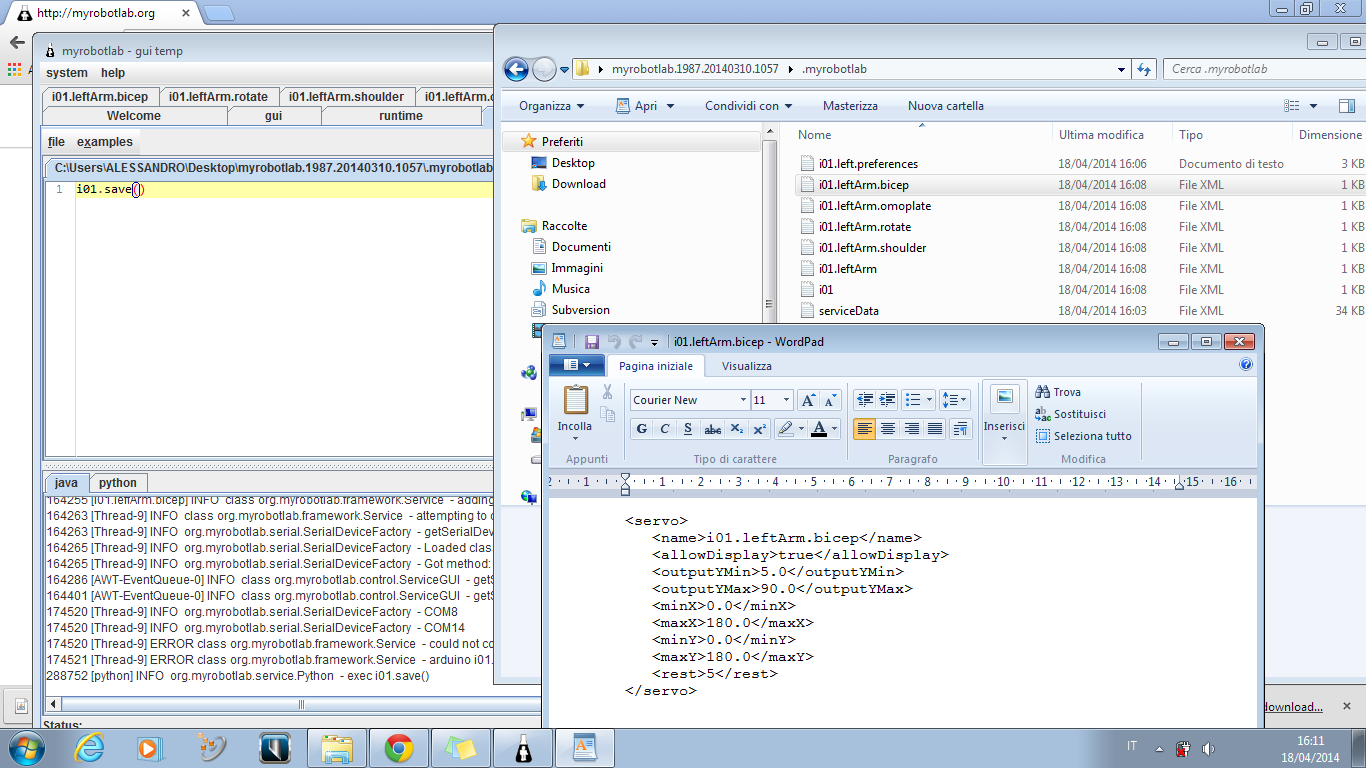Viewport: 1366px width, 768px height.
Task: Click the Incolla paste icon
Action: [x=575, y=401]
